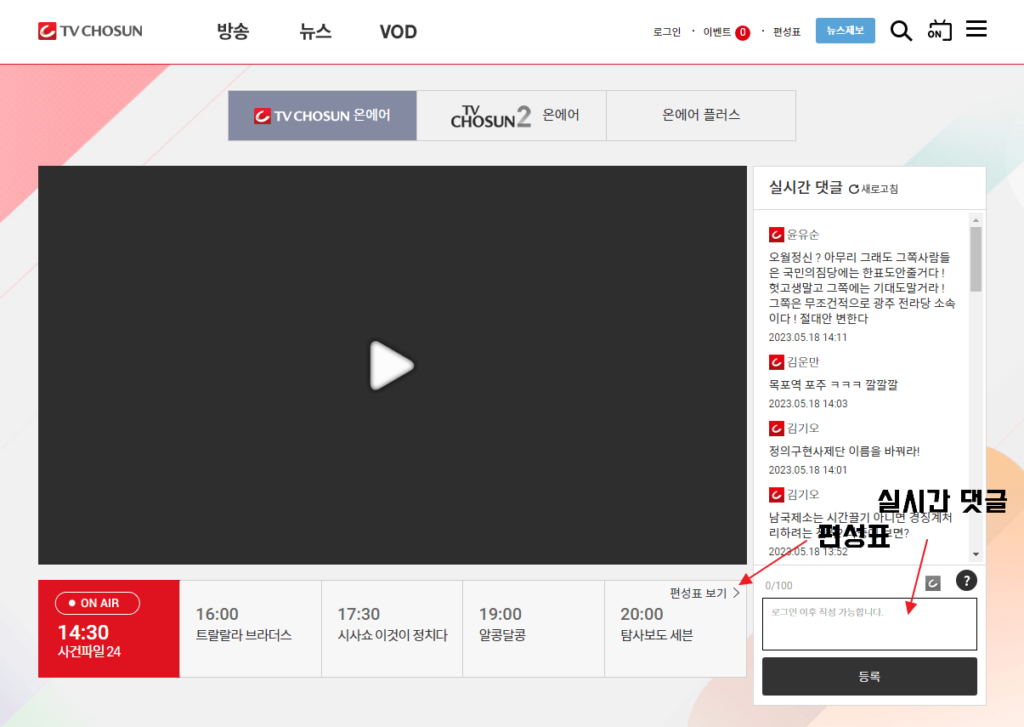The image size is (1024, 727).
Task: Click the 뉴스제보 button
Action: coord(845,31)
